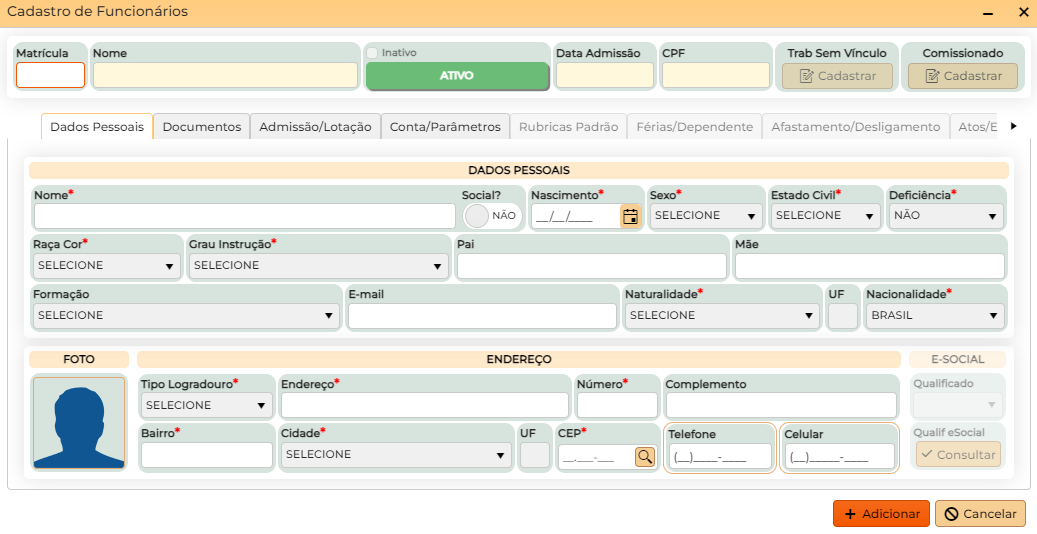The image size is (1037, 534).
Task: Click the CEP search magnifier icon
Action: (x=645, y=456)
